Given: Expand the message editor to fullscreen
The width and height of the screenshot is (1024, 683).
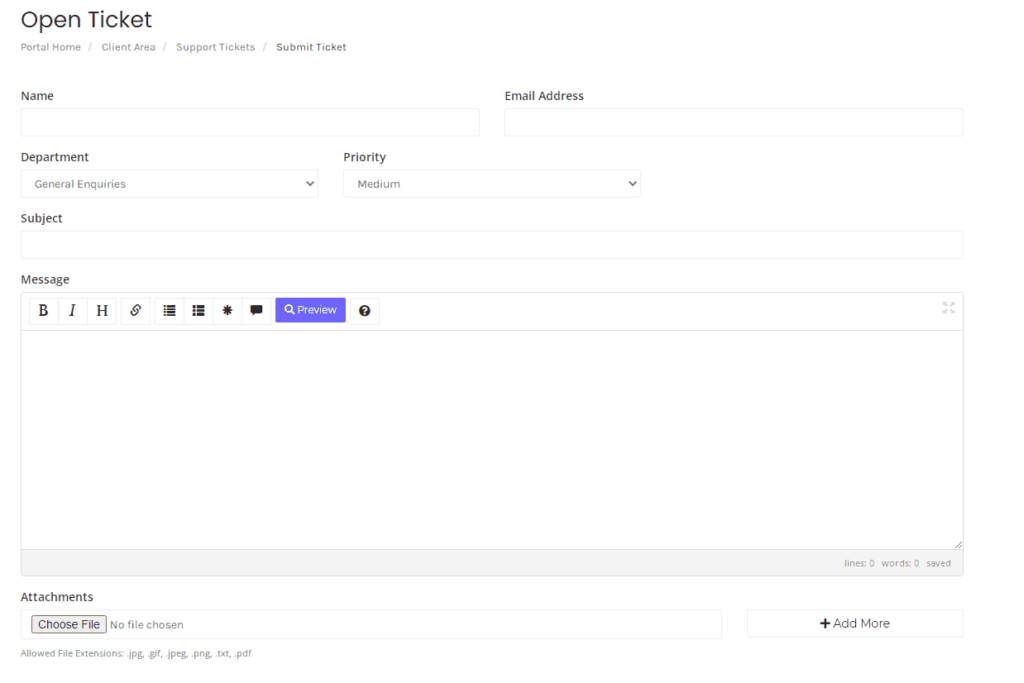Looking at the screenshot, I should [x=948, y=308].
